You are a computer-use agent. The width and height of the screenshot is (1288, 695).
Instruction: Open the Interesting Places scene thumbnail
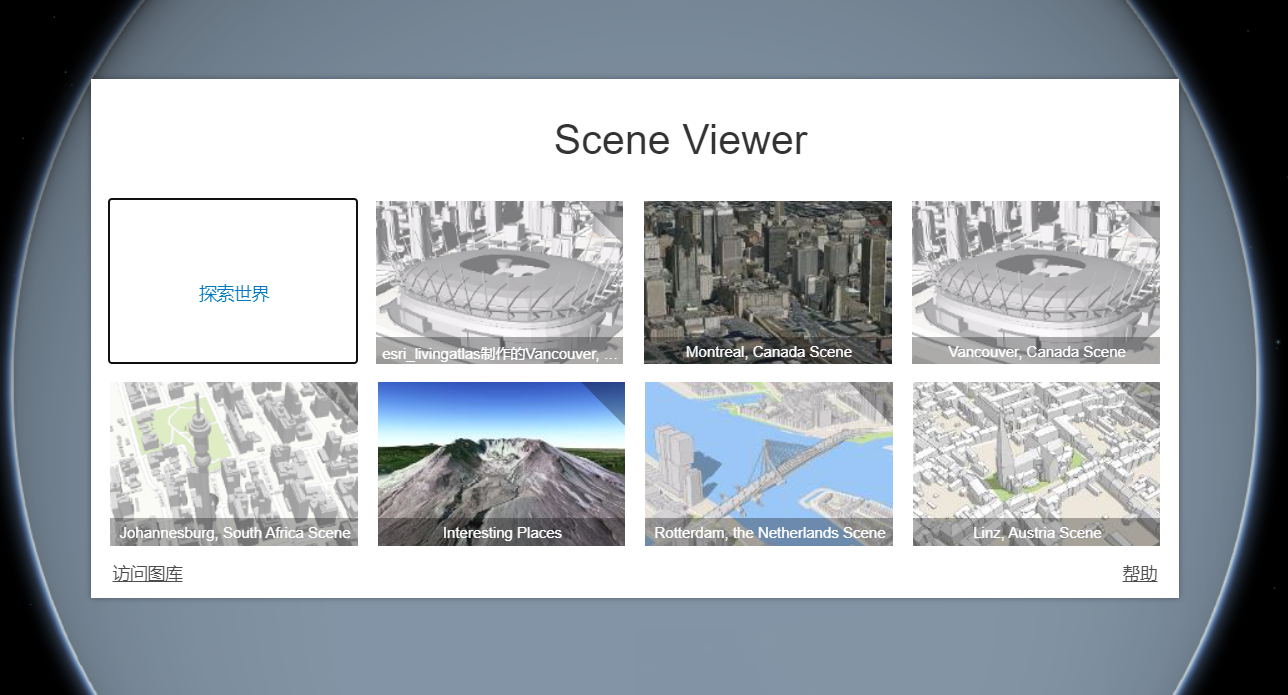click(x=501, y=464)
